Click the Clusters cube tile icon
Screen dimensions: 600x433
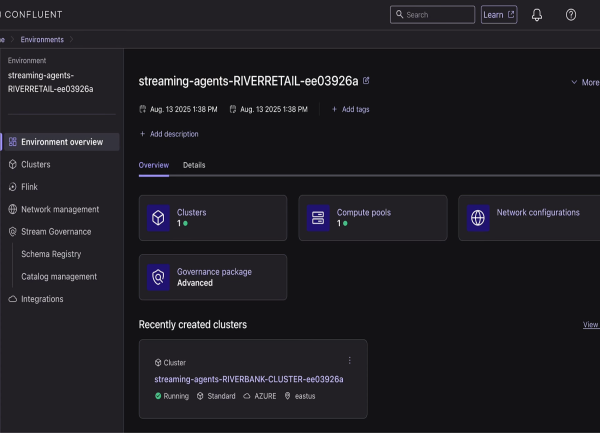(158, 217)
